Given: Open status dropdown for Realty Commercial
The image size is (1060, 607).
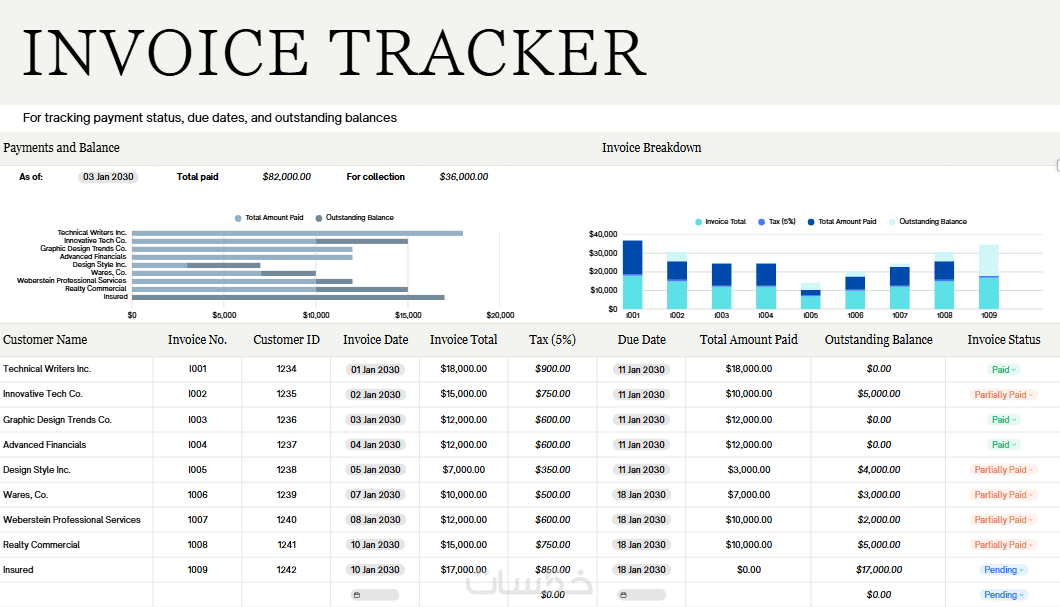Looking at the screenshot, I should (x=1003, y=545).
